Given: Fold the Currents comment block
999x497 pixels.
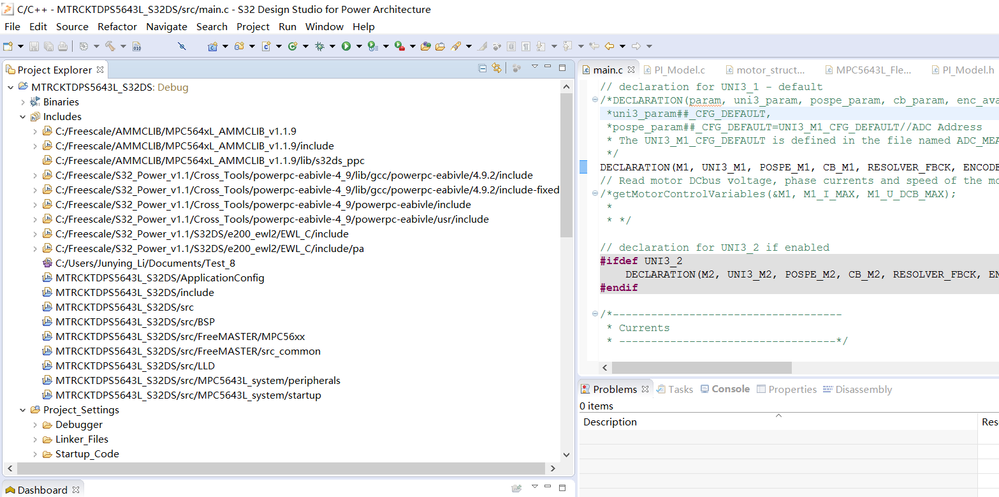Looking at the screenshot, I should (595, 314).
